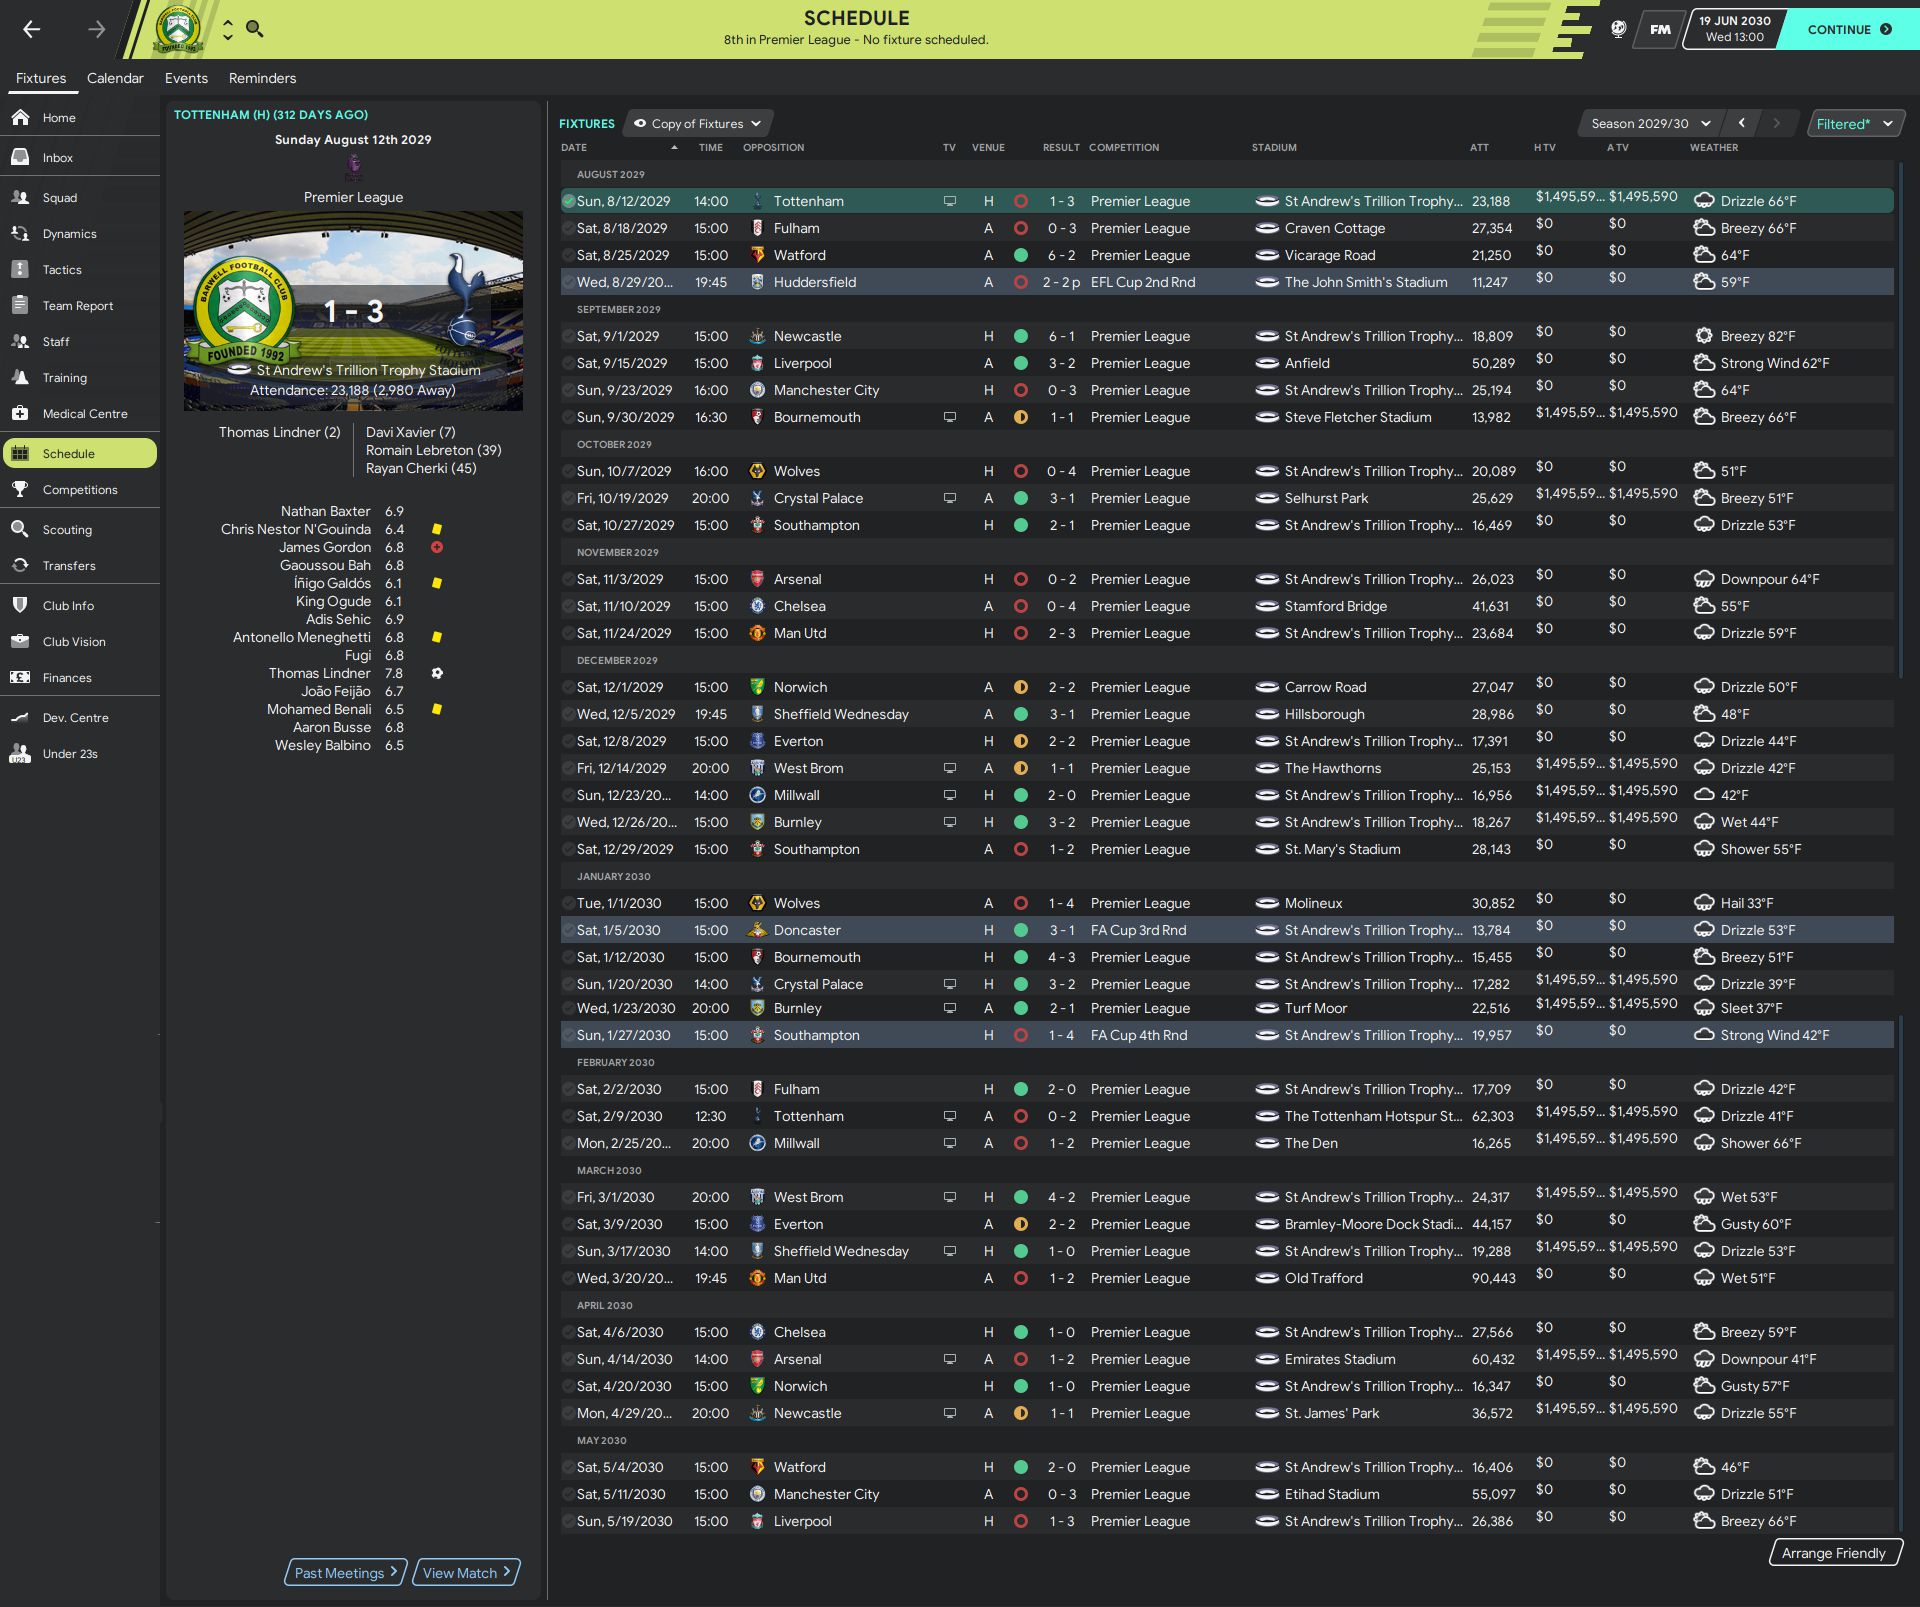Open the FM menu icon
The height and width of the screenshot is (1607, 1920).
pyautogui.click(x=1660, y=29)
